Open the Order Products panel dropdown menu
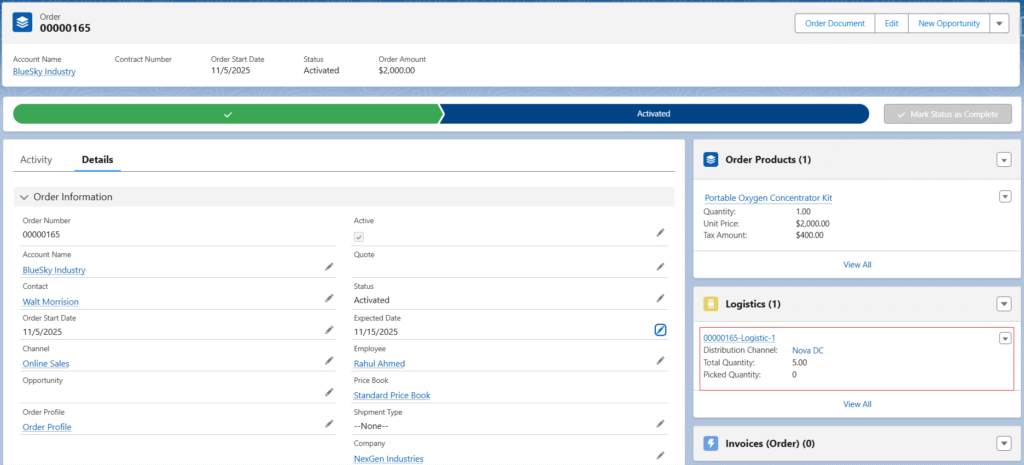The width and height of the screenshot is (1024, 465). tap(1003, 160)
